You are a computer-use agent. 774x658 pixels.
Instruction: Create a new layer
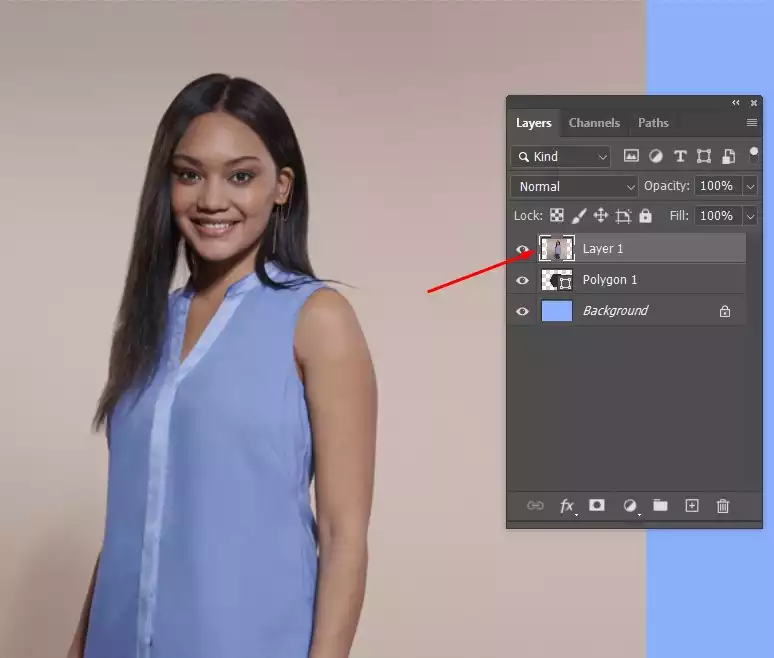click(x=692, y=505)
